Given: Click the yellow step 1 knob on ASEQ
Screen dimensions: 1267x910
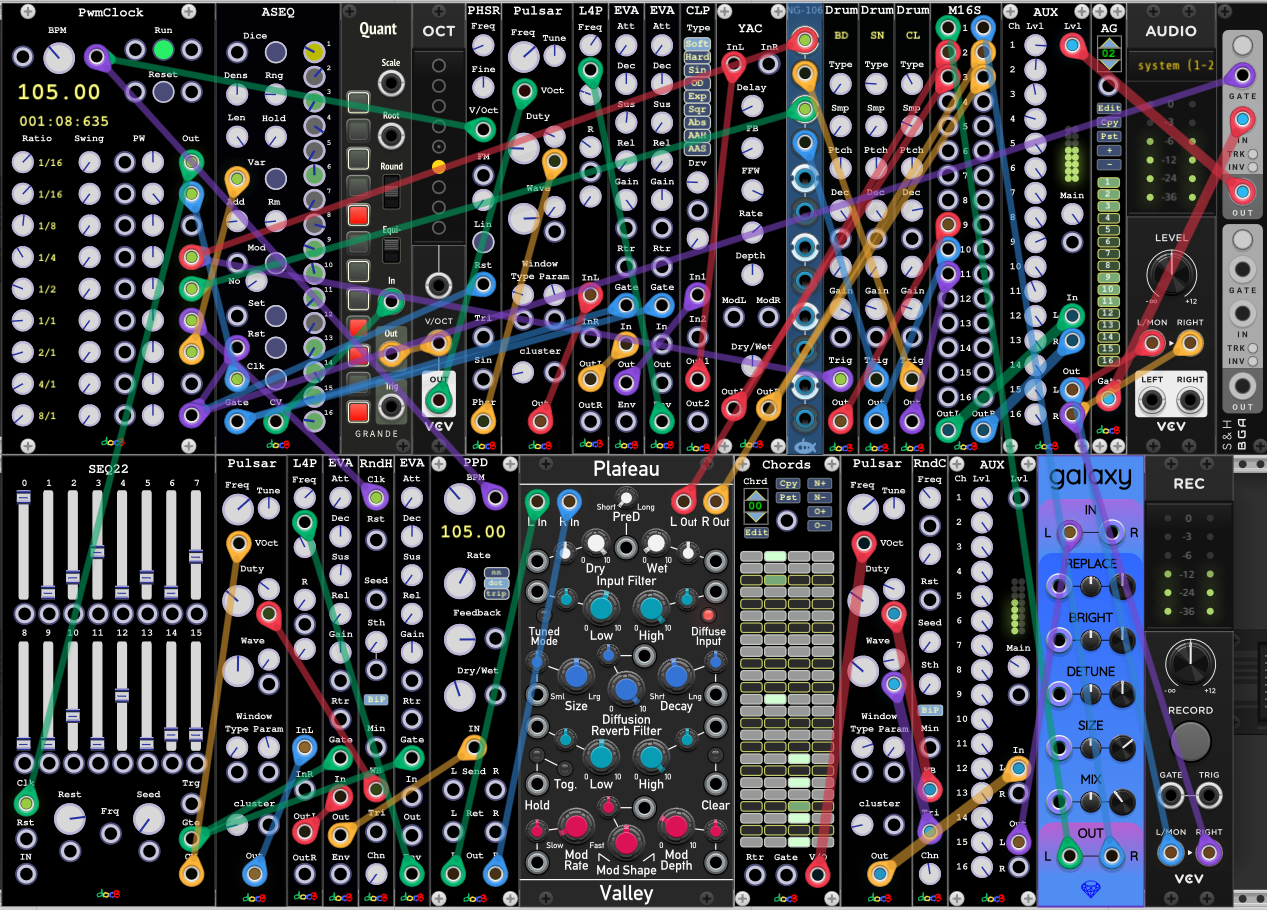Looking at the screenshot, I should tap(316, 51).
